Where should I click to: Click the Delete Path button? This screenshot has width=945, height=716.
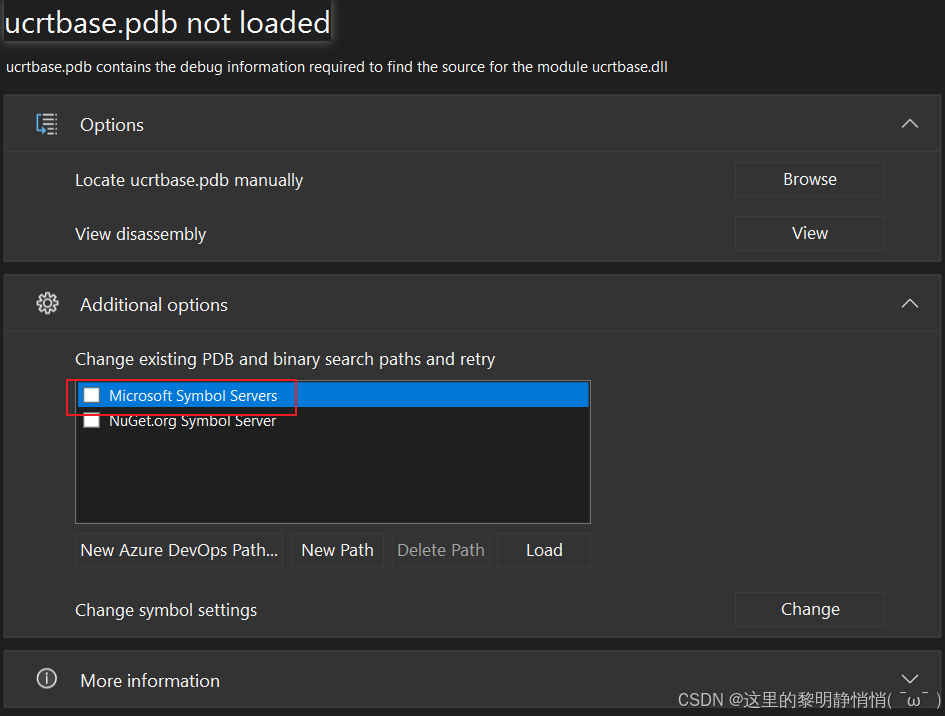tap(440, 549)
